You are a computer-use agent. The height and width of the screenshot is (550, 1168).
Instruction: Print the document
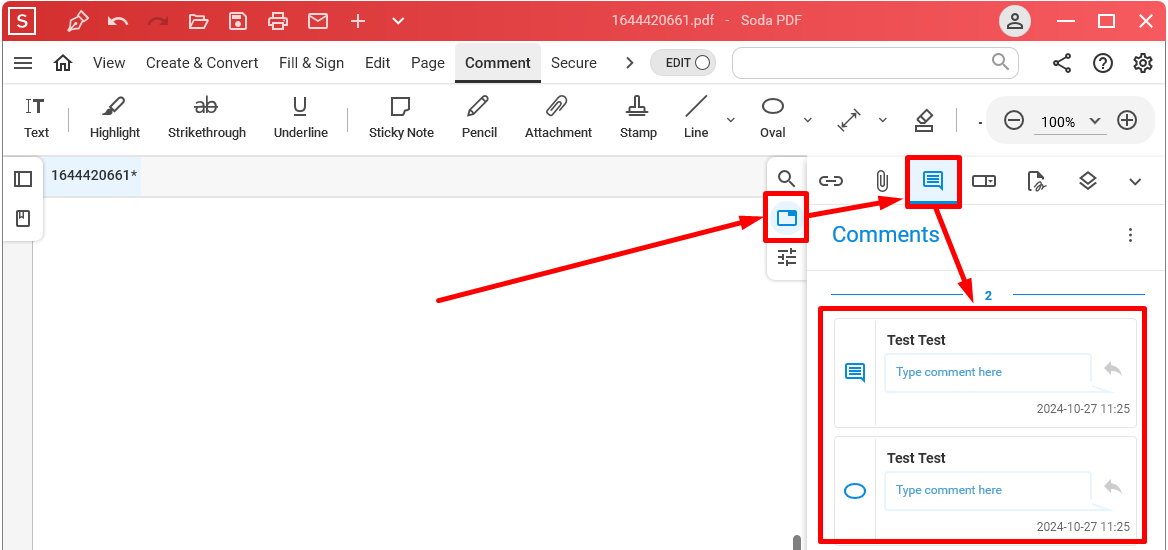(278, 21)
